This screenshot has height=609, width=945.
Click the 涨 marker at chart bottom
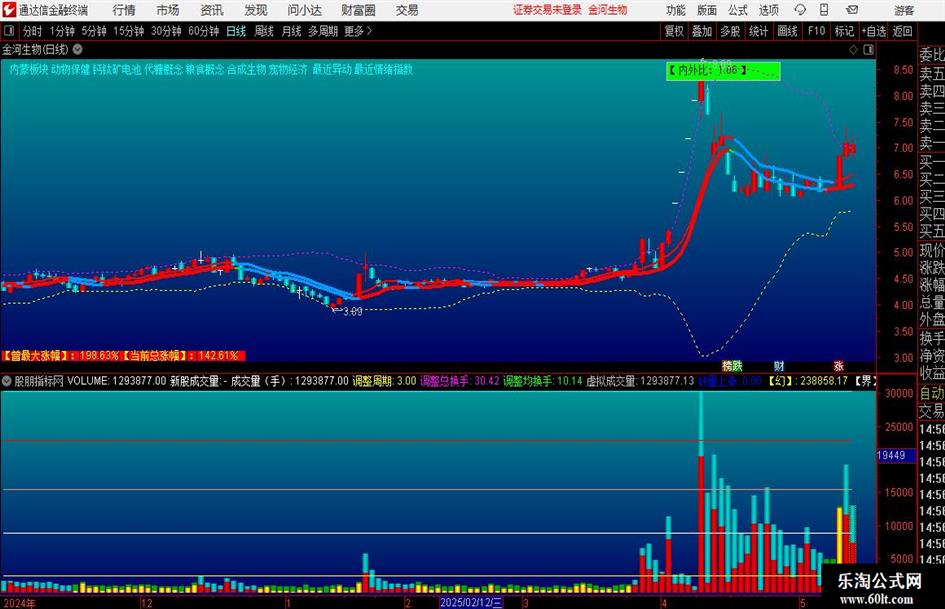pos(838,365)
